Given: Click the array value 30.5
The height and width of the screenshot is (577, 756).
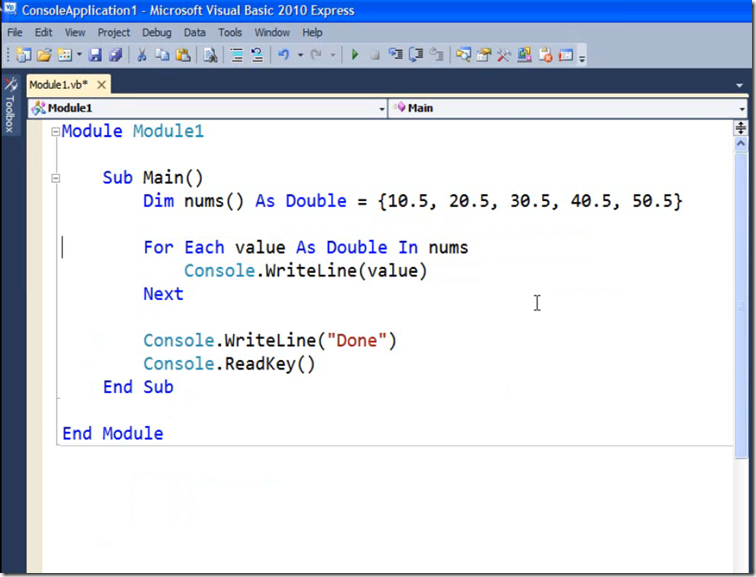Looking at the screenshot, I should pyautogui.click(x=530, y=201).
